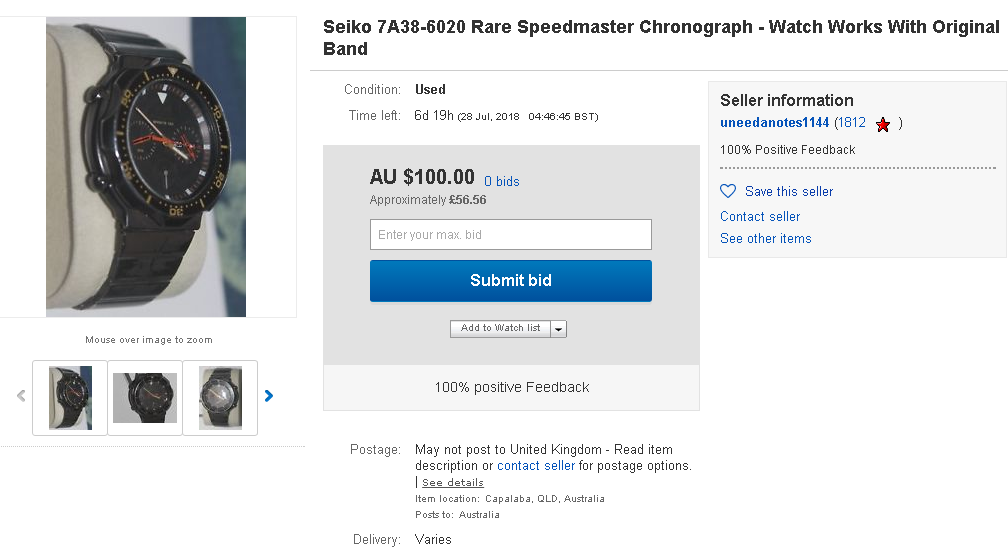Open the Add to Watch list dropdown arrow
Image resolution: width=1008 pixels, height=558 pixels.
coord(558,329)
